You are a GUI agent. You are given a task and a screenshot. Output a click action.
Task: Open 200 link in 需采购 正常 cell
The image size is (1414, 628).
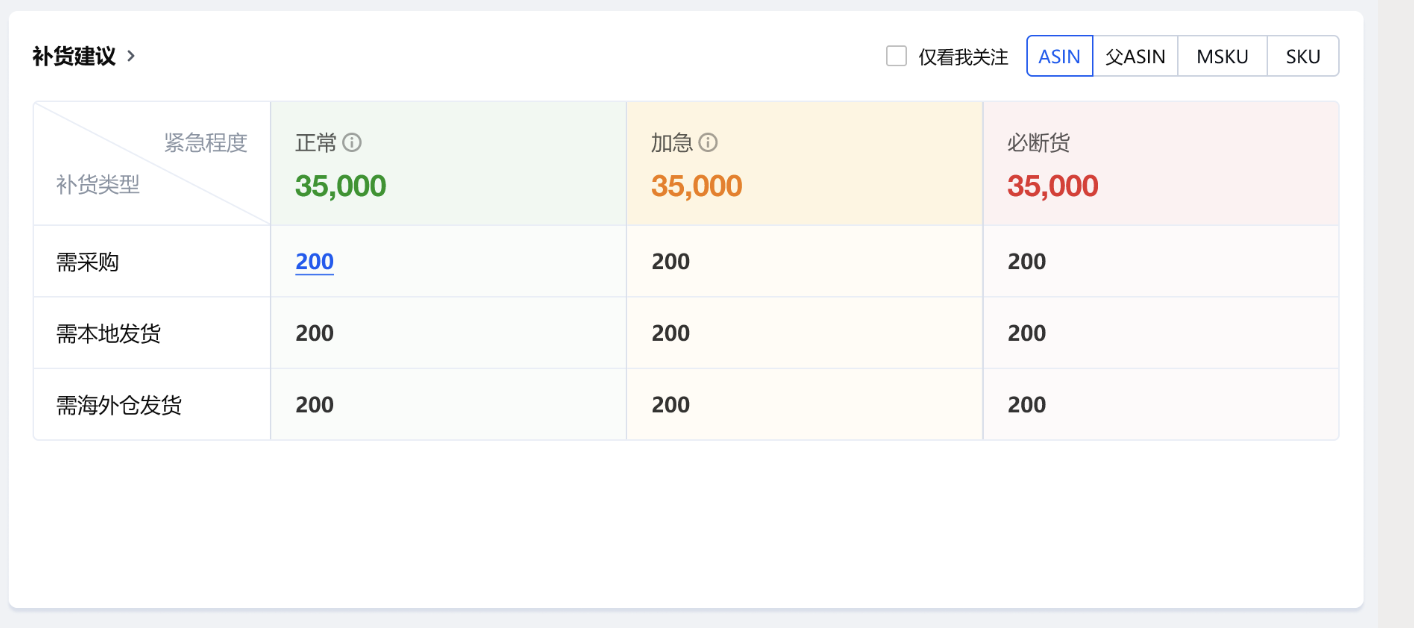(314, 262)
